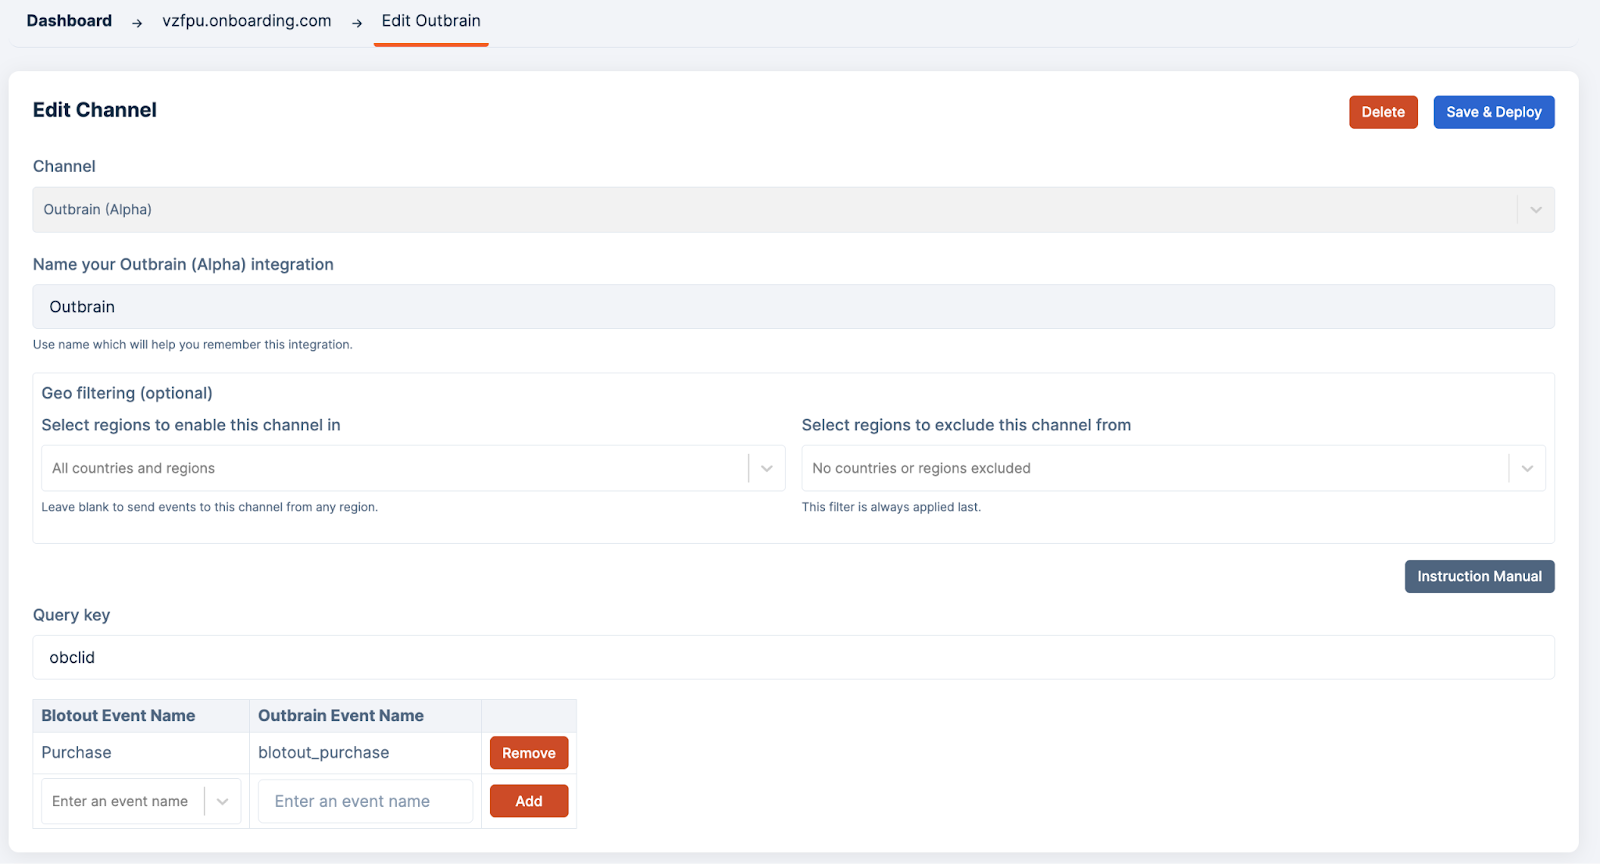The width and height of the screenshot is (1600, 864).
Task: Remove the Purchase event mapping
Action: click(528, 753)
